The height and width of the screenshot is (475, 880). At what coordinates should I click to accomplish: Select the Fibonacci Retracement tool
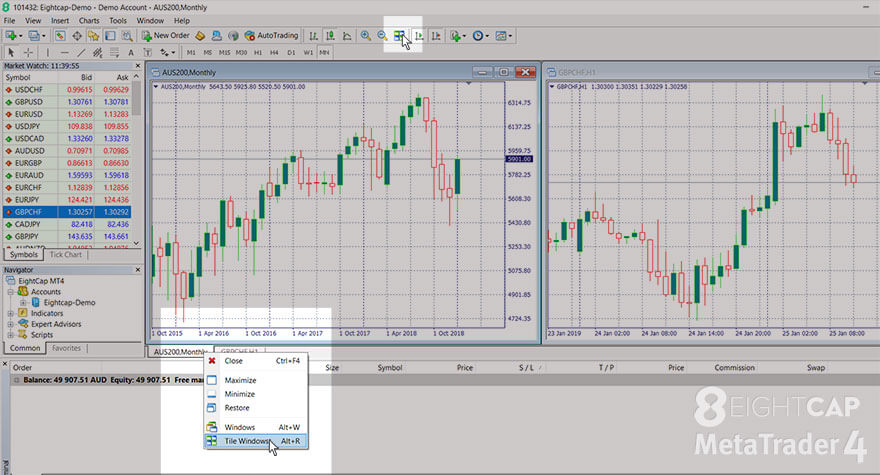click(x=114, y=53)
